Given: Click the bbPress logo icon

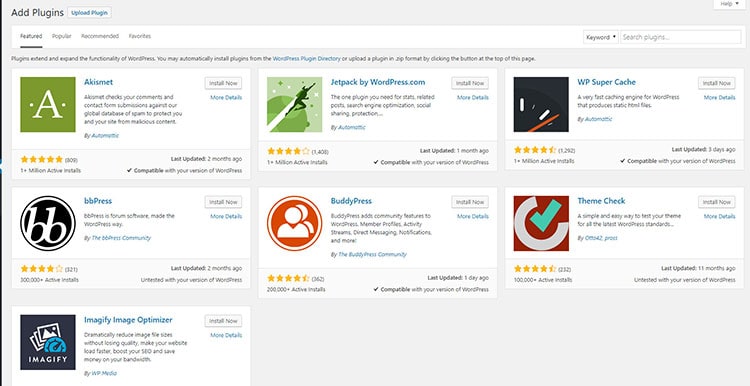Looking at the screenshot, I should (x=48, y=223).
